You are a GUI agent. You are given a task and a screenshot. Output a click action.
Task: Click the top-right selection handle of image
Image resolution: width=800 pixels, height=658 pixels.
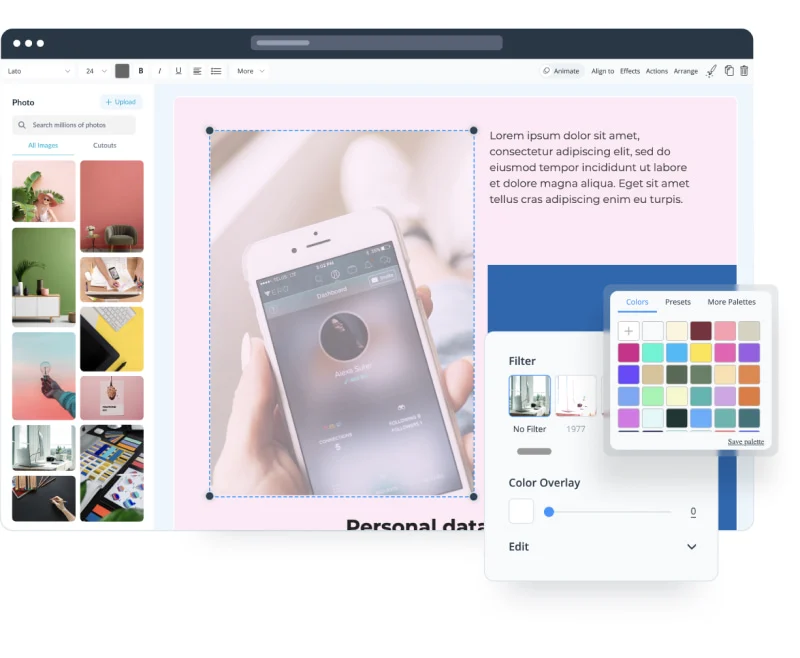click(x=473, y=131)
